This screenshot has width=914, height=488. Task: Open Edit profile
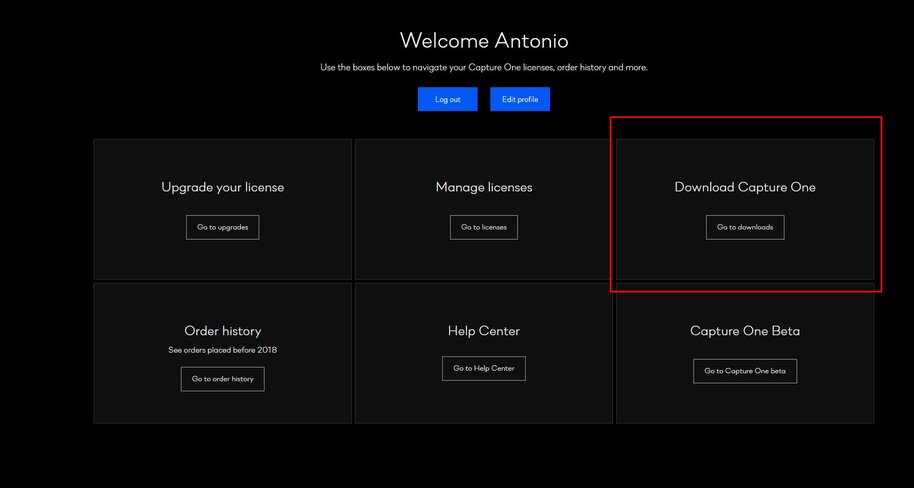click(x=520, y=99)
